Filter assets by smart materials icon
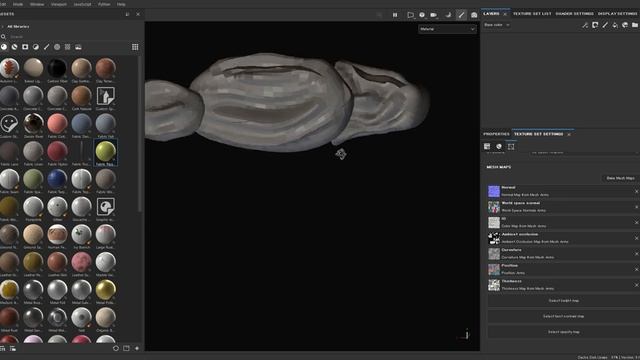 (15, 47)
